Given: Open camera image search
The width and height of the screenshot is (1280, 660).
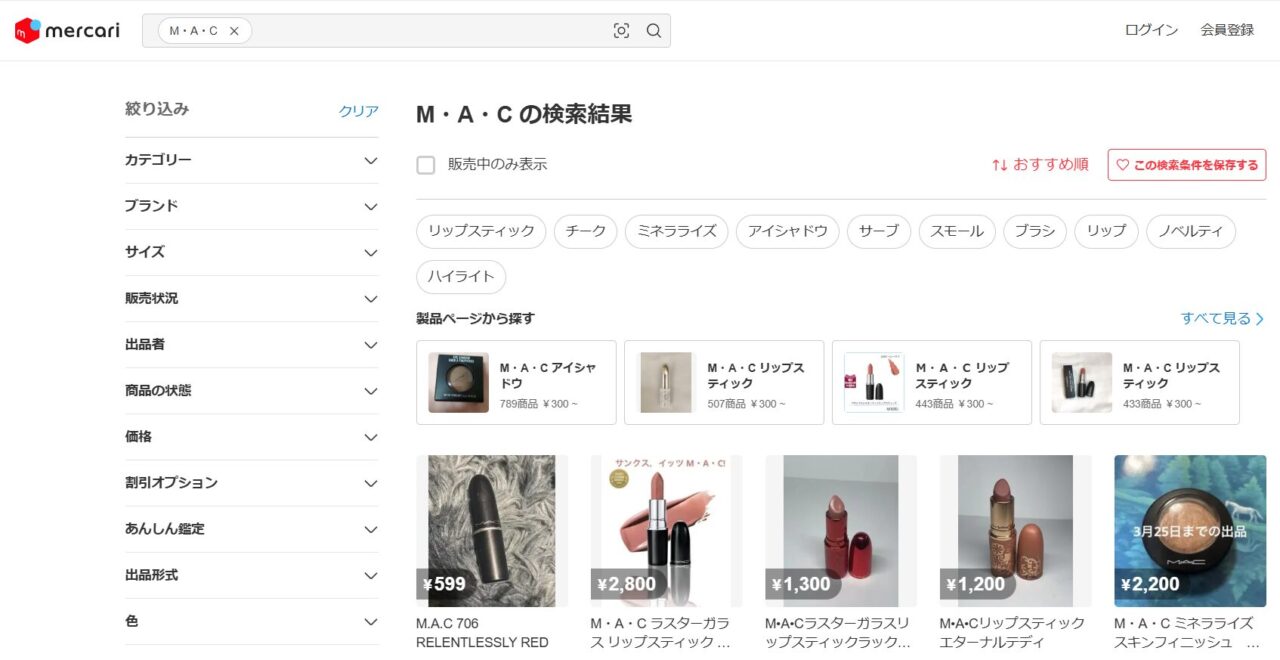Looking at the screenshot, I should (x=621, y=31).
